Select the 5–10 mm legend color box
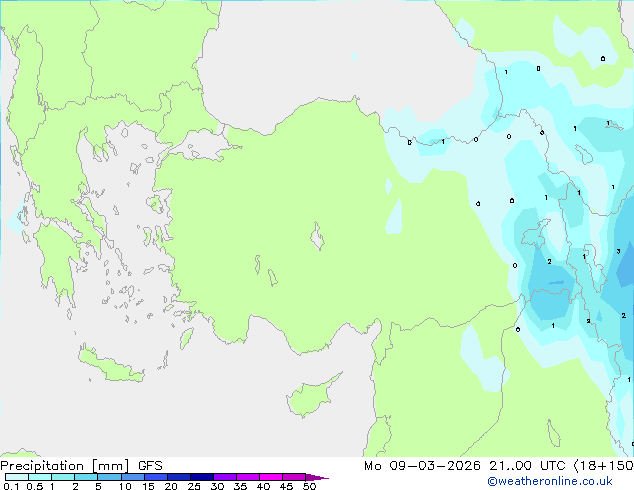Image resolution: width=634 pixels, height=490 pixels. 109,477
